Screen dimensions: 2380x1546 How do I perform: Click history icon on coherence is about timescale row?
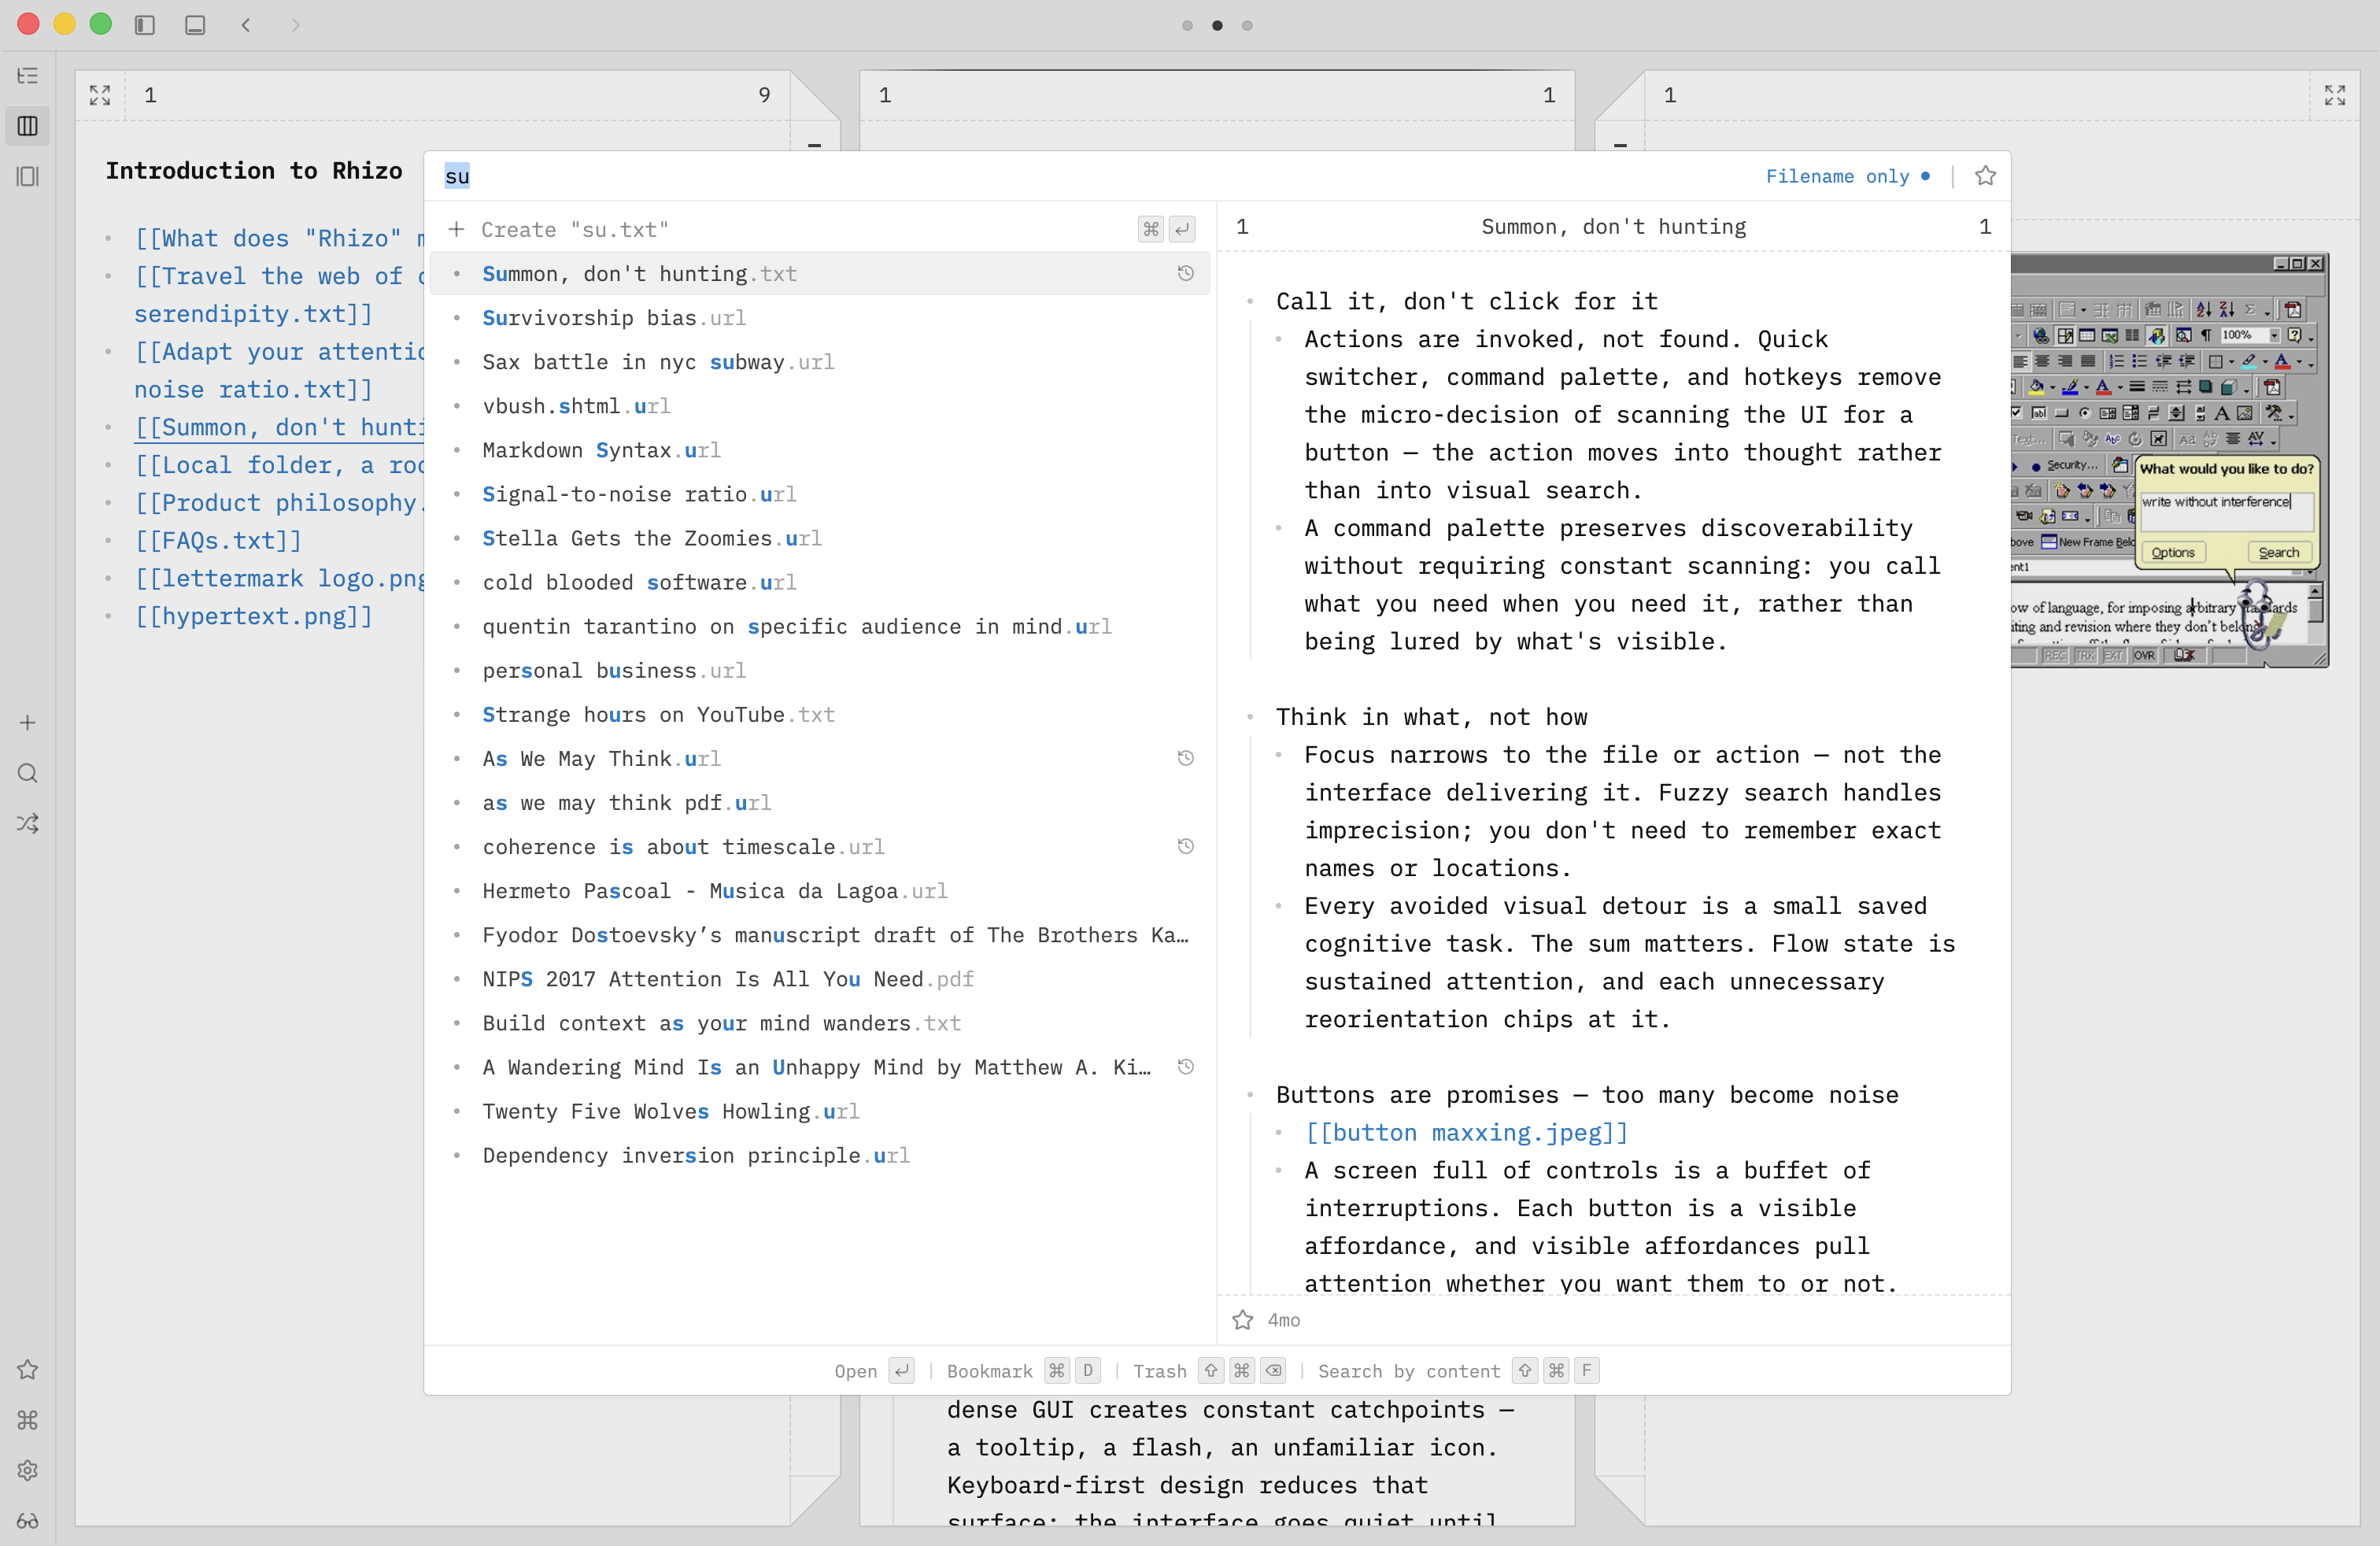(1186, 846)
